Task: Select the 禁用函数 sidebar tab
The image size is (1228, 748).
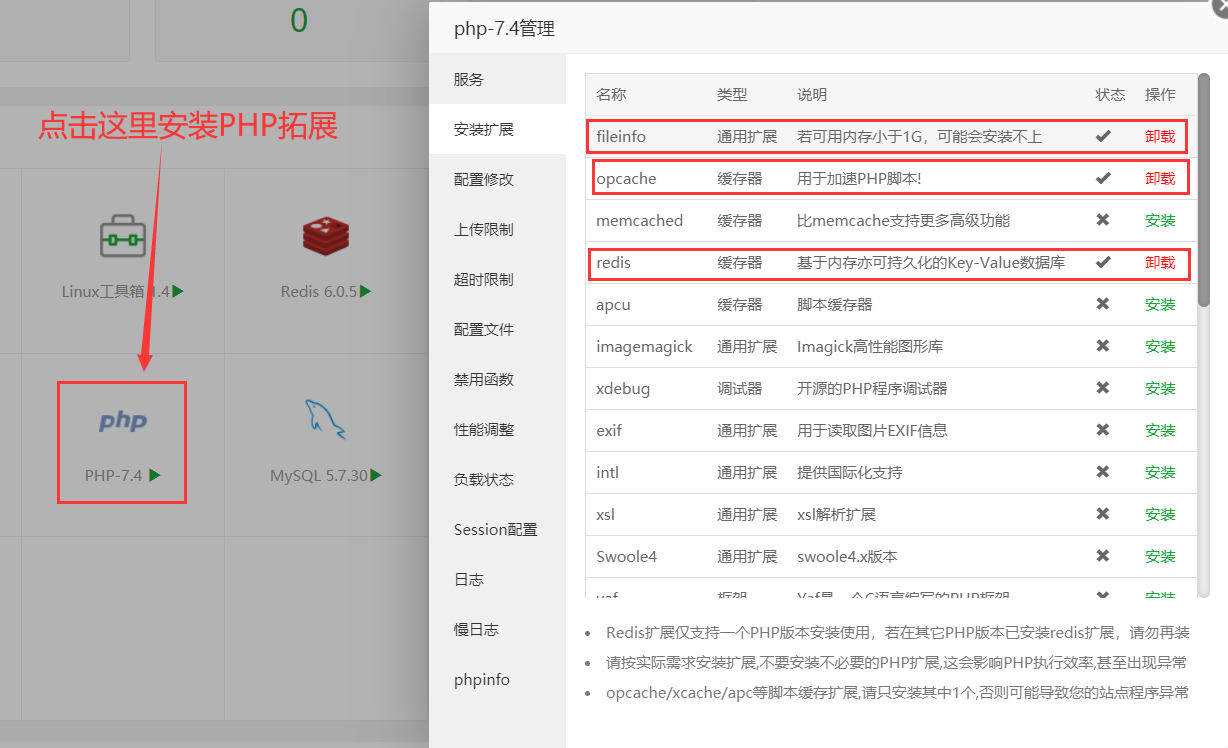Action: (484, 380)
